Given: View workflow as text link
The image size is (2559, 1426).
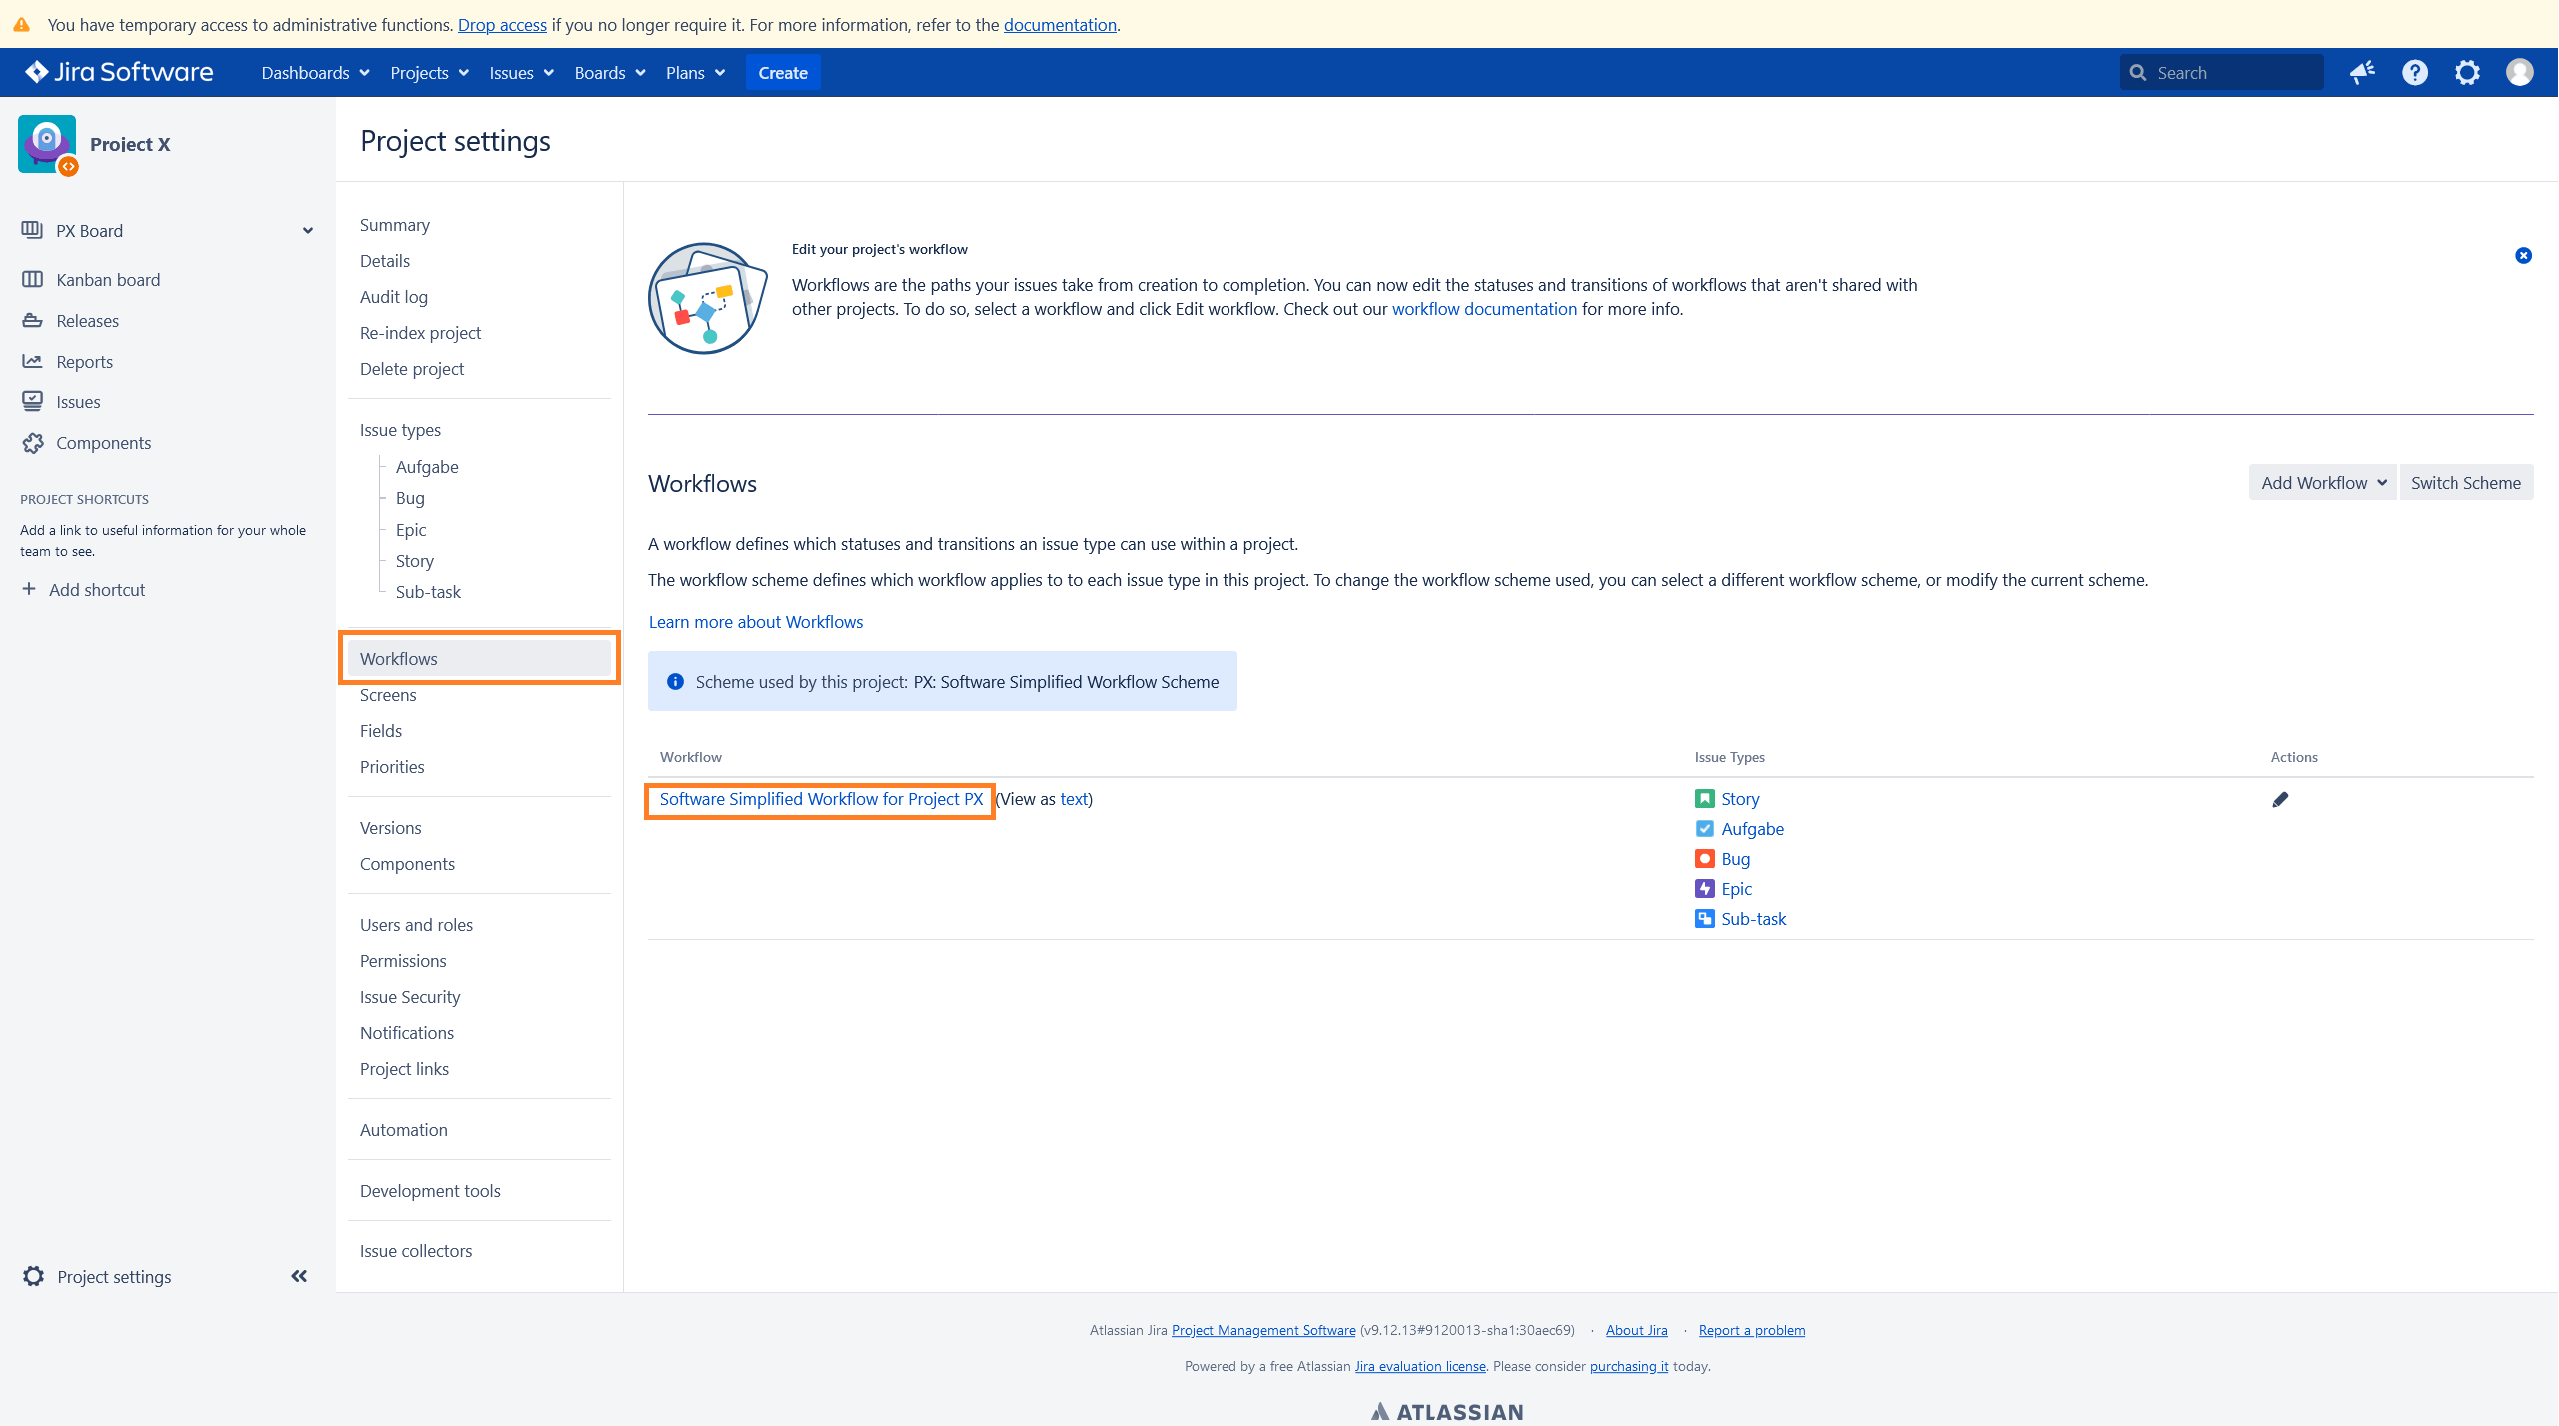Looking at the screenshot, I should coord(1074,799).
